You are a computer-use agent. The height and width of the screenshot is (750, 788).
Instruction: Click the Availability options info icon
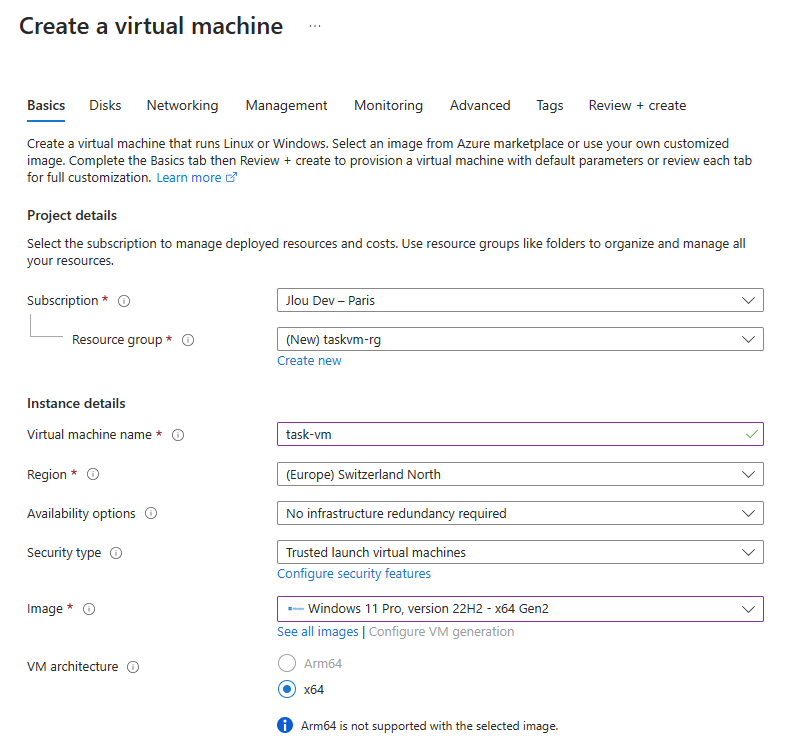[x=151, y=513]
